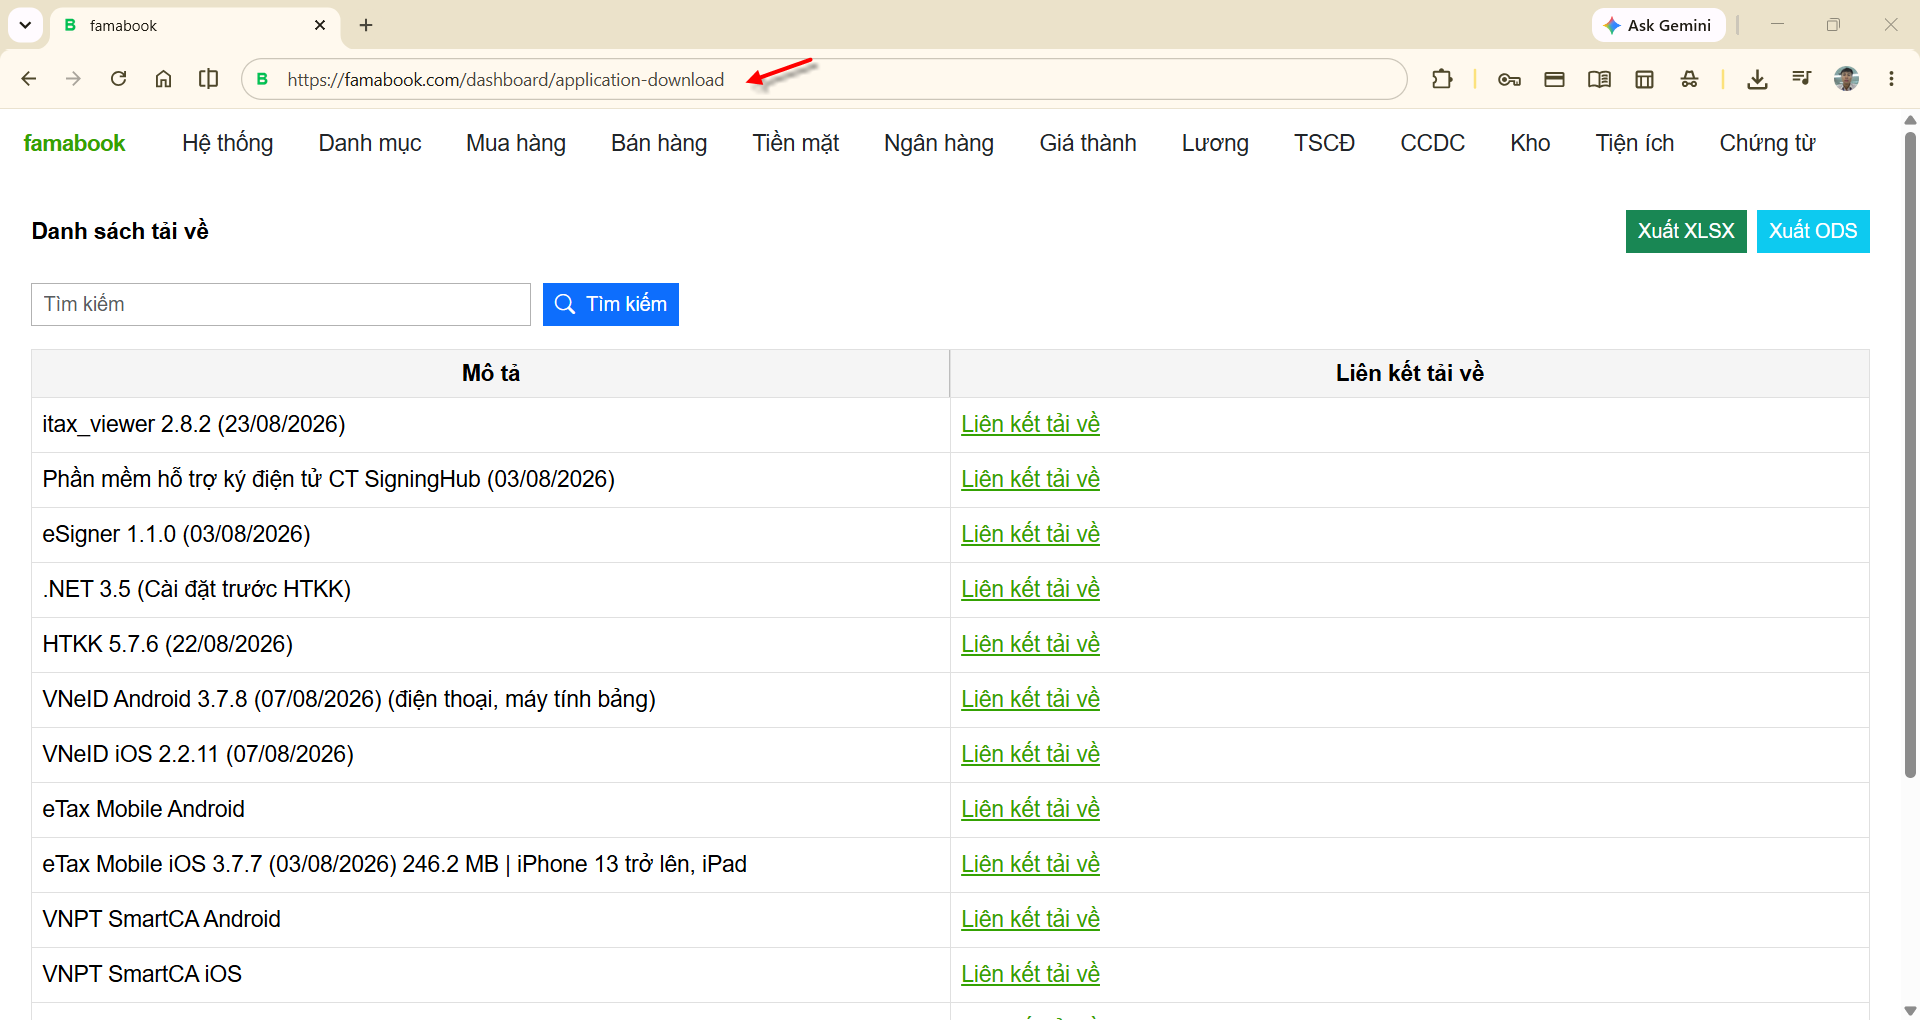1920x1020 pixels.
Task: Select the itax_viewer 2.8.2 description text
Action: (x=194, y=424)
